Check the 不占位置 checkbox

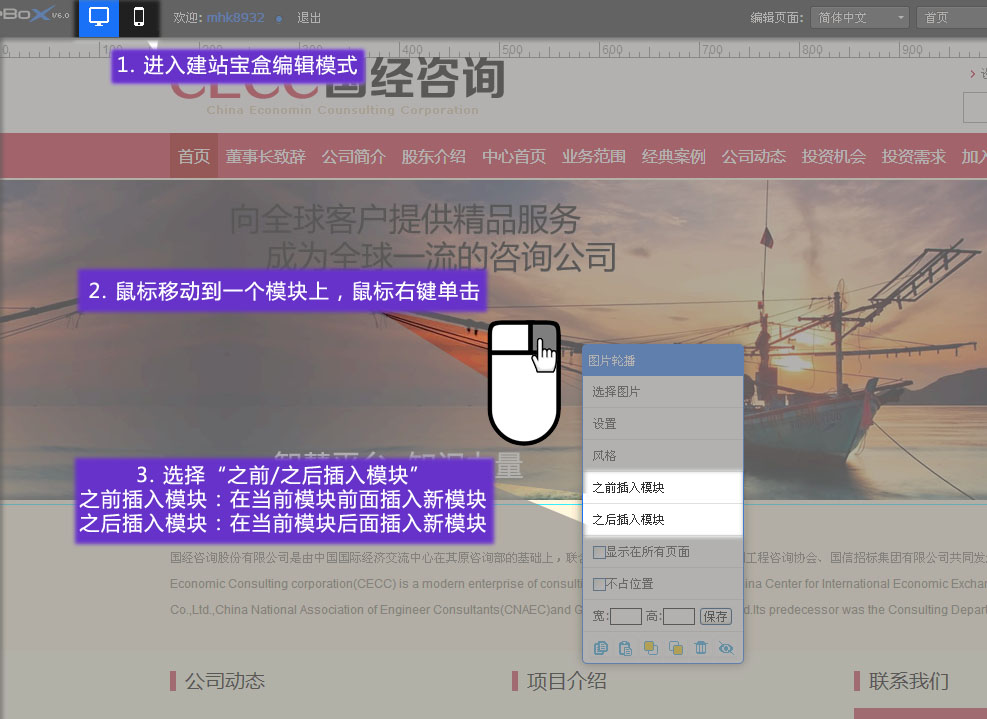pyautogui.click(x=599, y=584)
